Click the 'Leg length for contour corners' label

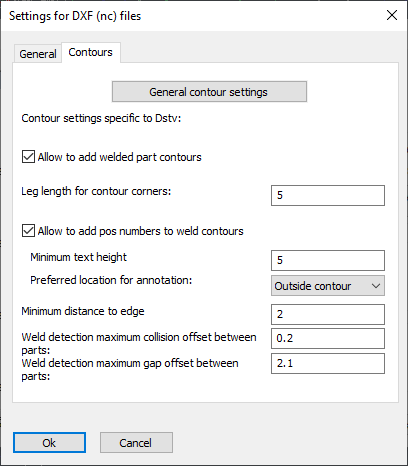pos(96,191)
